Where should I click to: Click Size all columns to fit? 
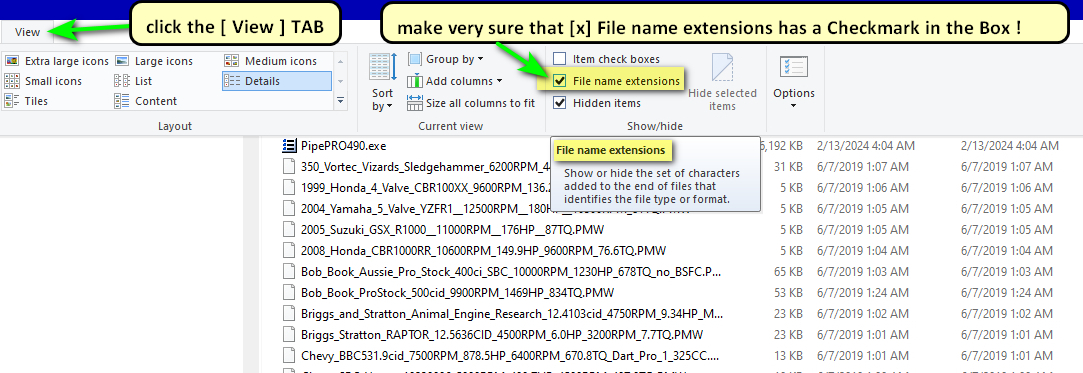point(471,103)
